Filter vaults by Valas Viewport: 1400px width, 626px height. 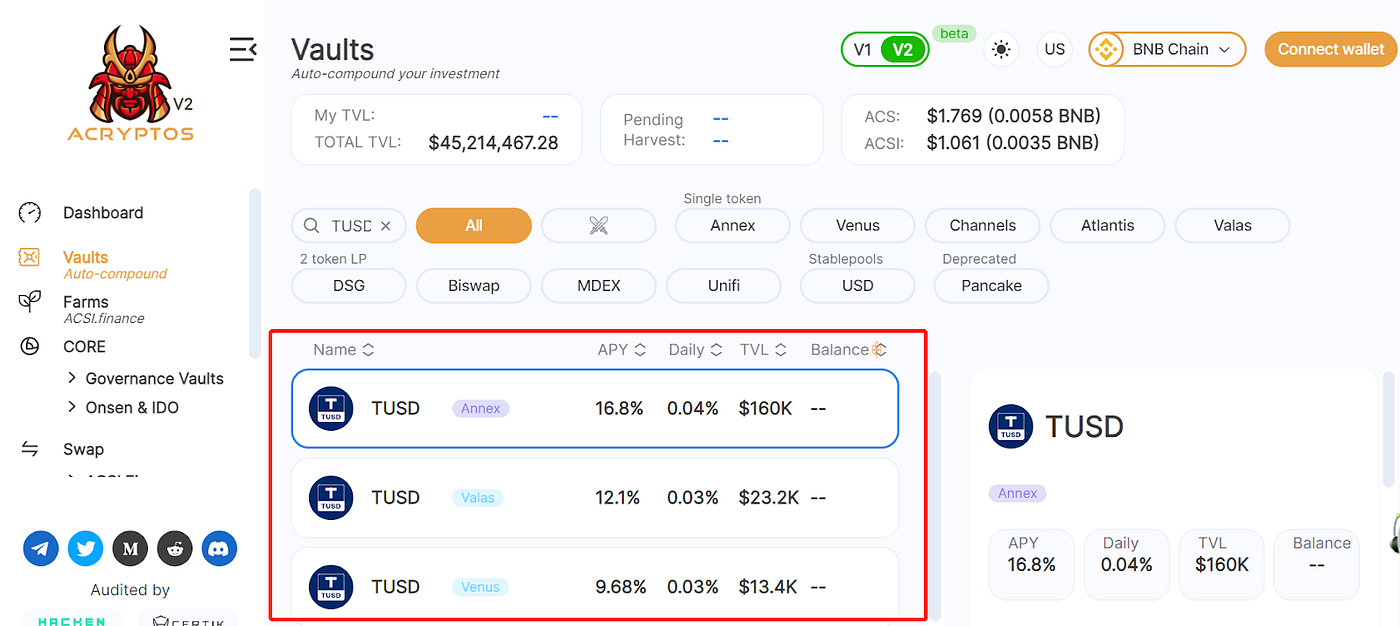(x=1233, y=226)
